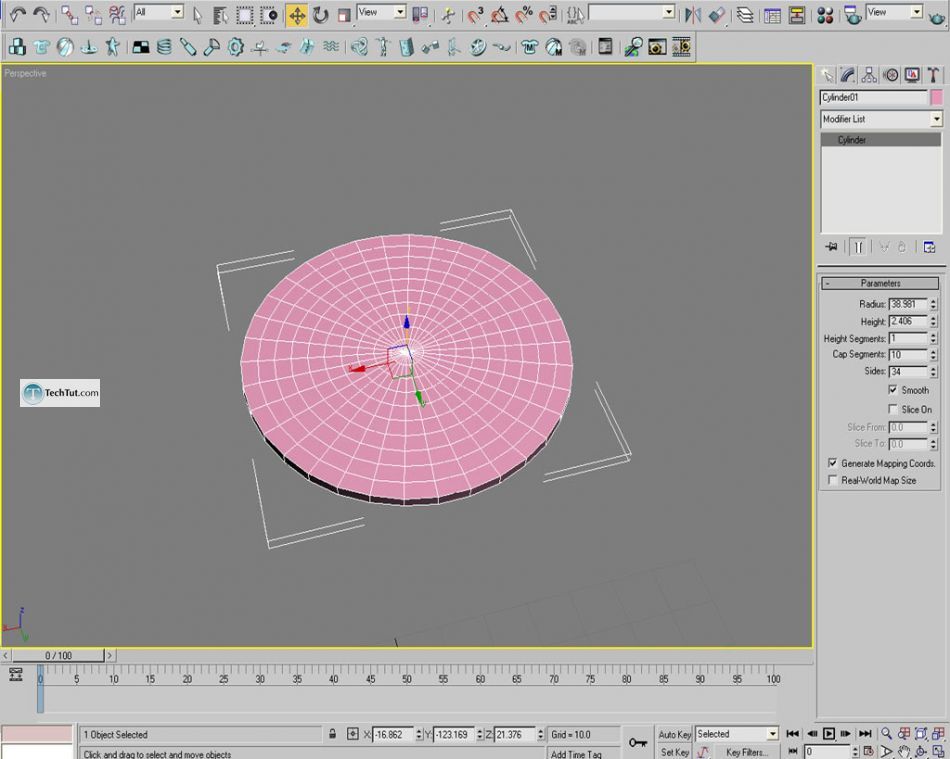Expand the Selected key mode dropdown
This screenshot has height=759, width=950.
[x=771, y=734]
